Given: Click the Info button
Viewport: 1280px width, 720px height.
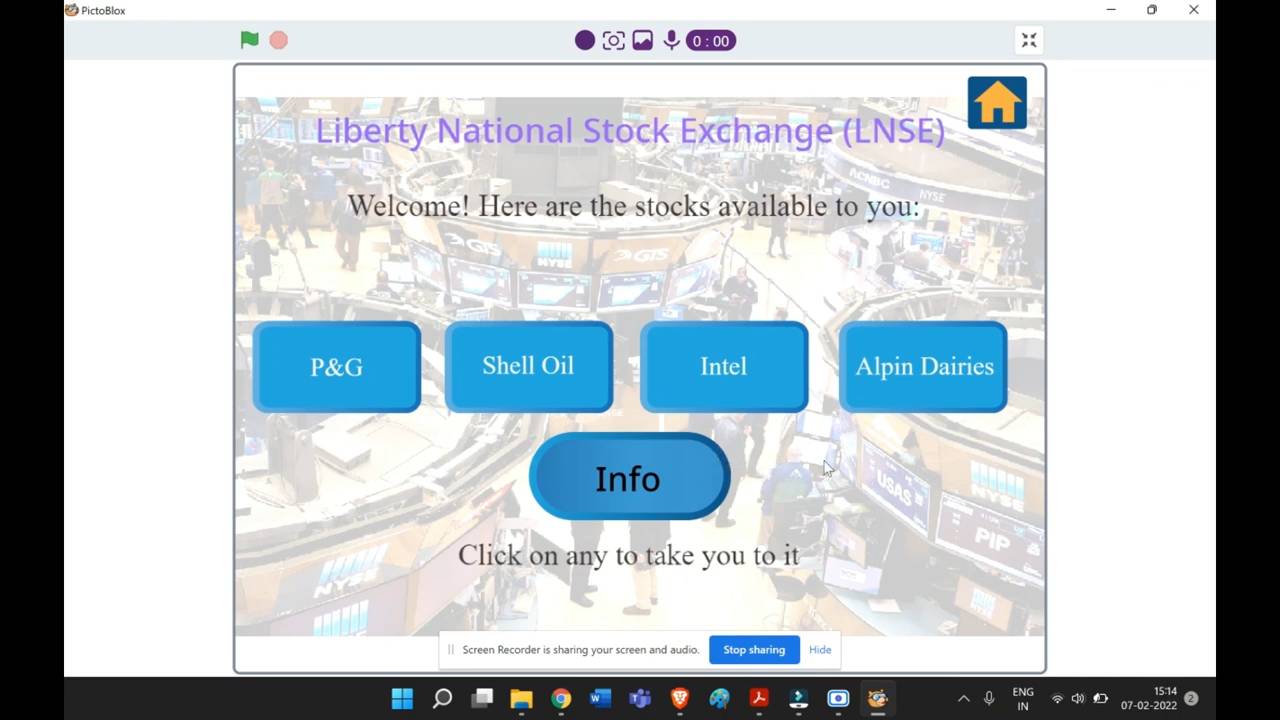Looking at the screenshot, I should coord(629,477).
